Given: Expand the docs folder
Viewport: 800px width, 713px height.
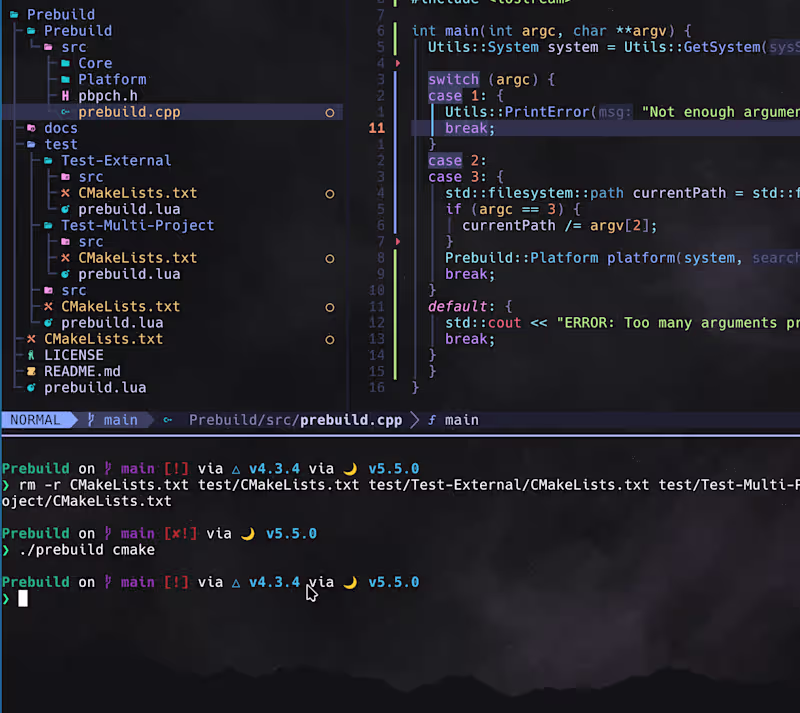Looking at the screenshot, I should pos(31,128).
